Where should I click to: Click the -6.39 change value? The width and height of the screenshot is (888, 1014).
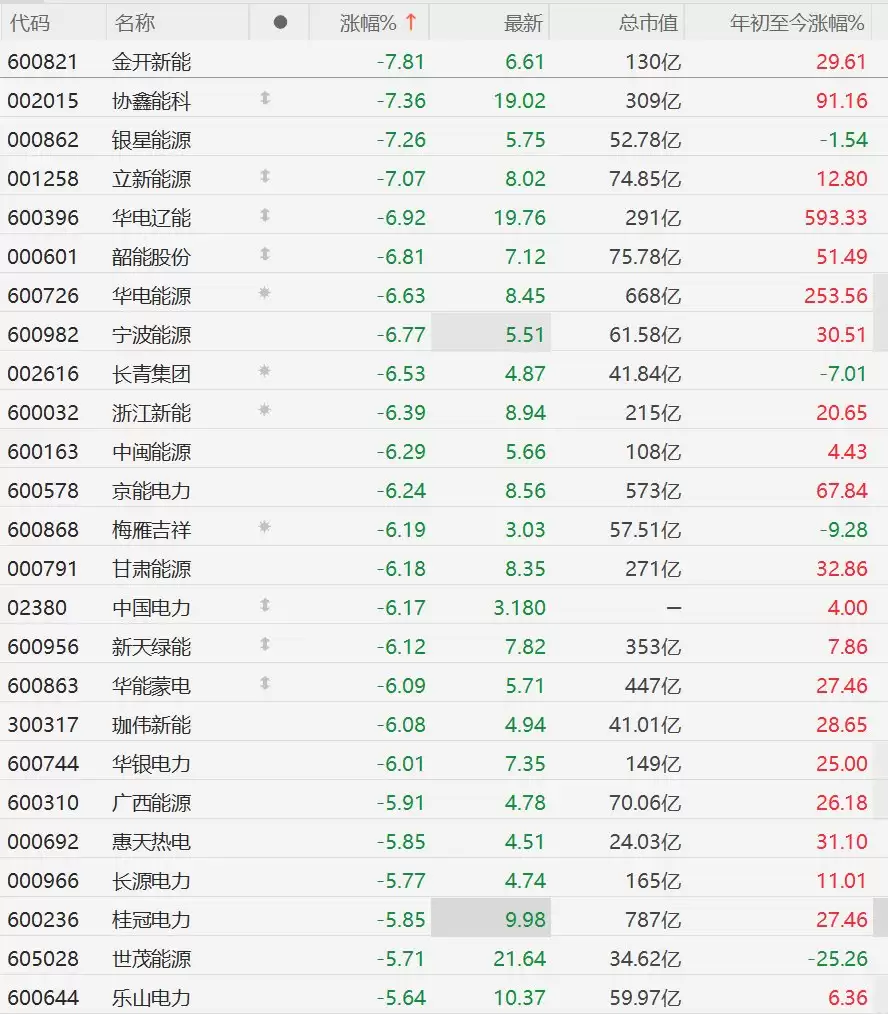tap(401, 413)
